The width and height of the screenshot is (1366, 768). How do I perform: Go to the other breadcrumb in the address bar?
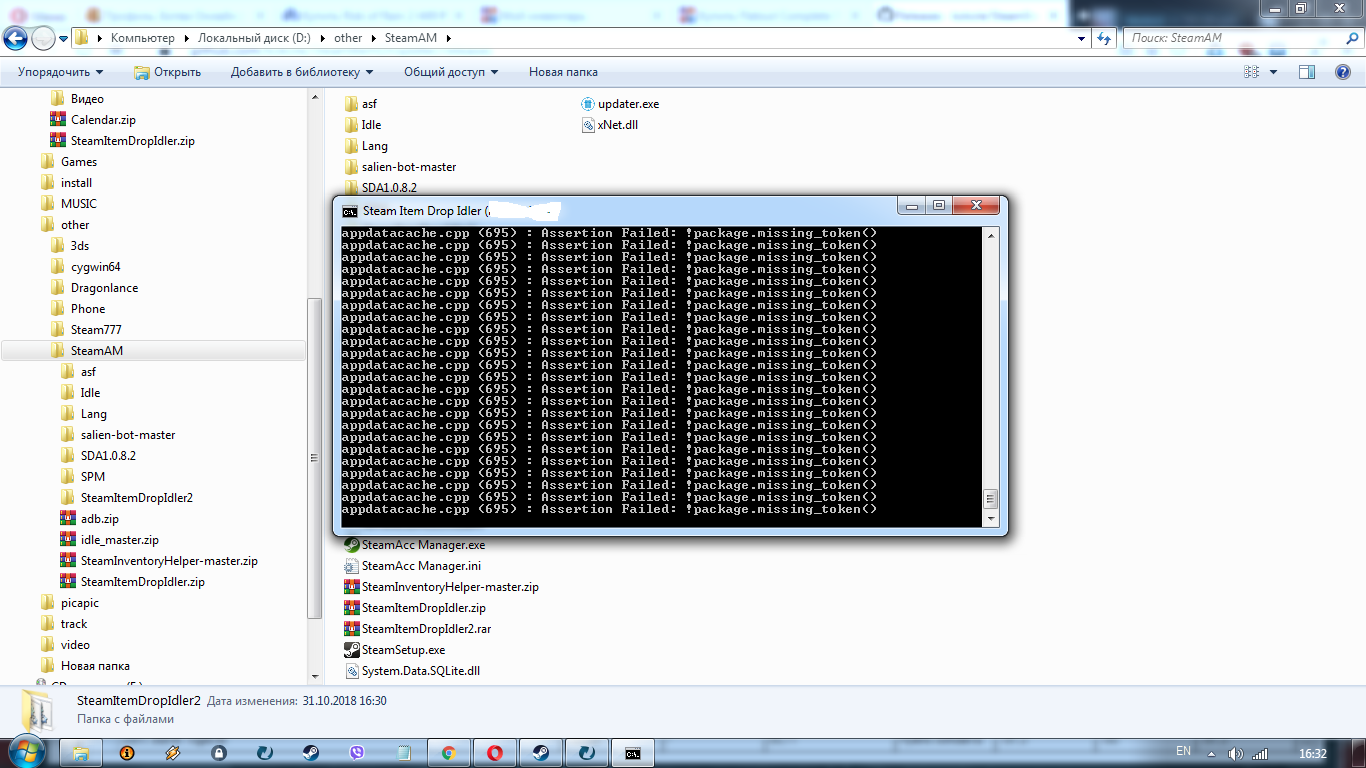click(348, 38)
